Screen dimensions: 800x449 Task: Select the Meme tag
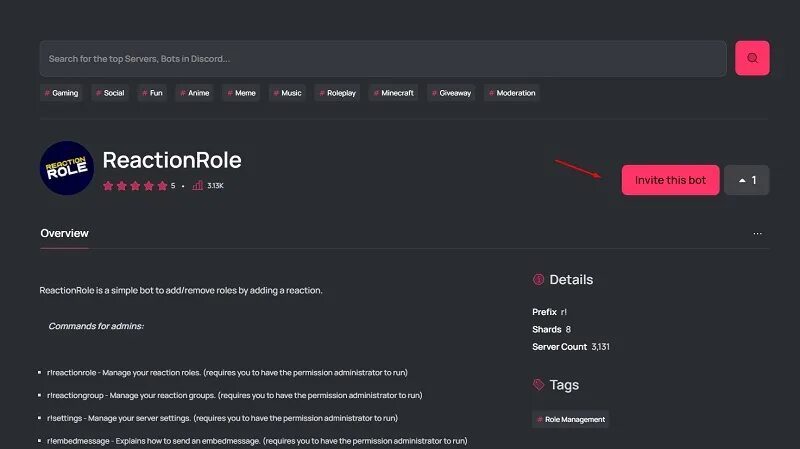[x=241, y=93]
